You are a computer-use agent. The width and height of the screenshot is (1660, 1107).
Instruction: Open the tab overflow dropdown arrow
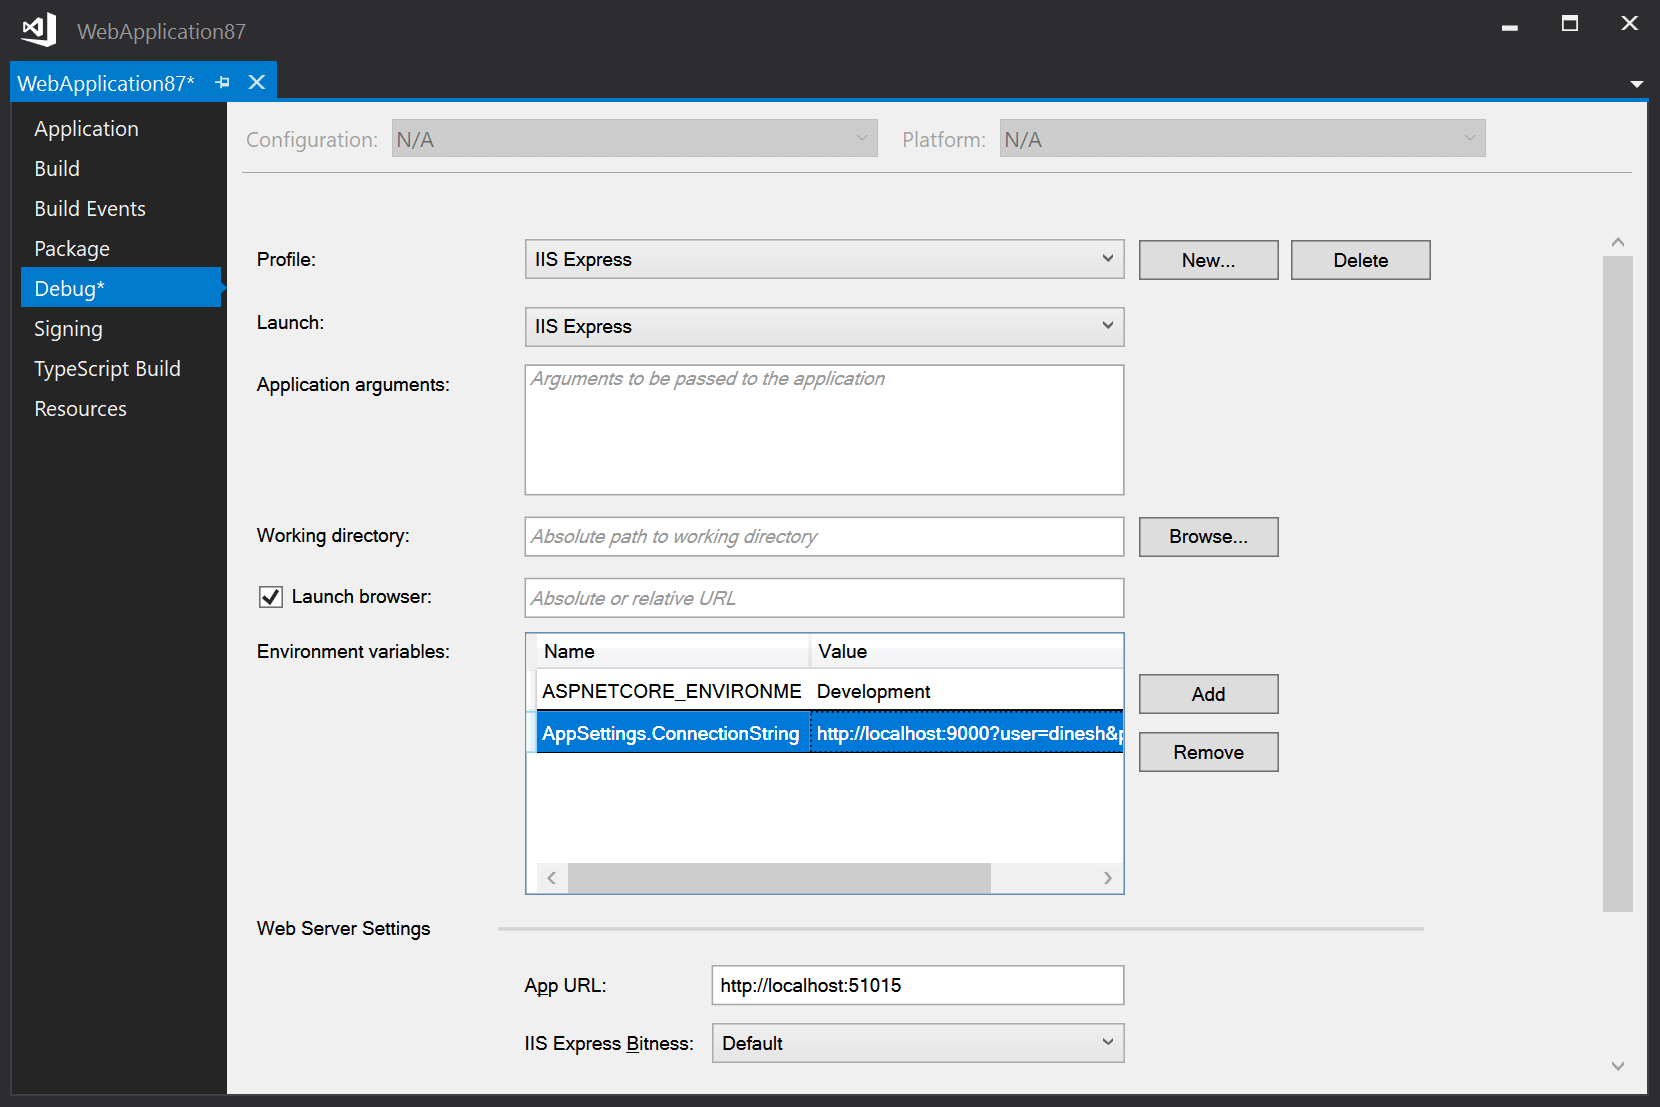click(x=1637, y=84)
